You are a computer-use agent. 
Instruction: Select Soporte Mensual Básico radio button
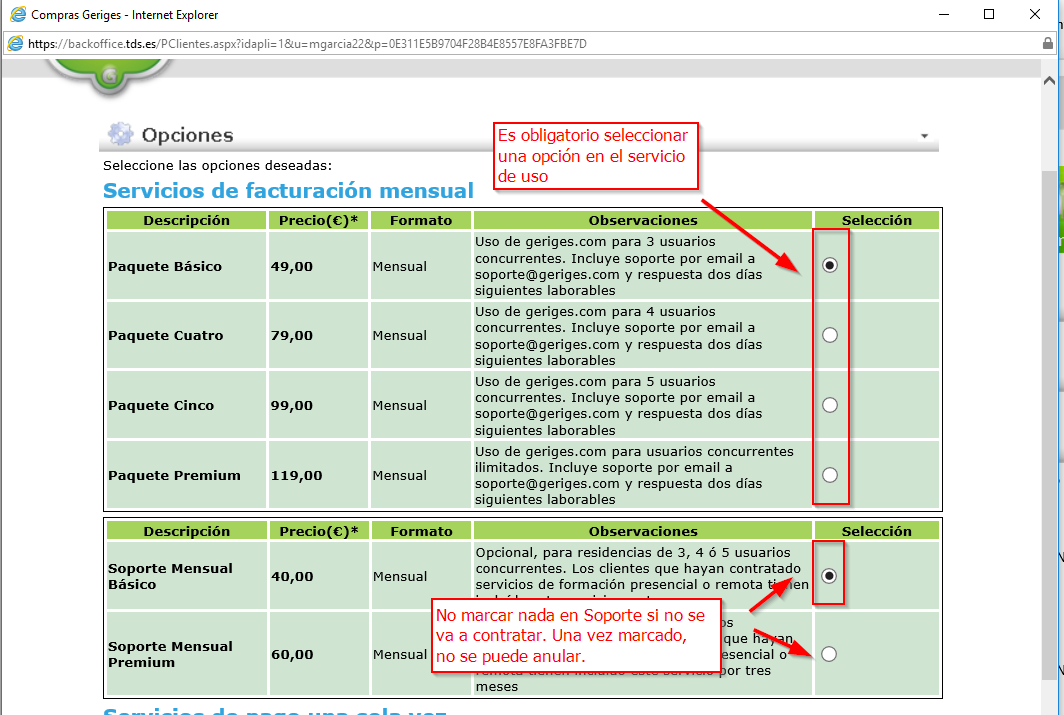tap(829, 576)
